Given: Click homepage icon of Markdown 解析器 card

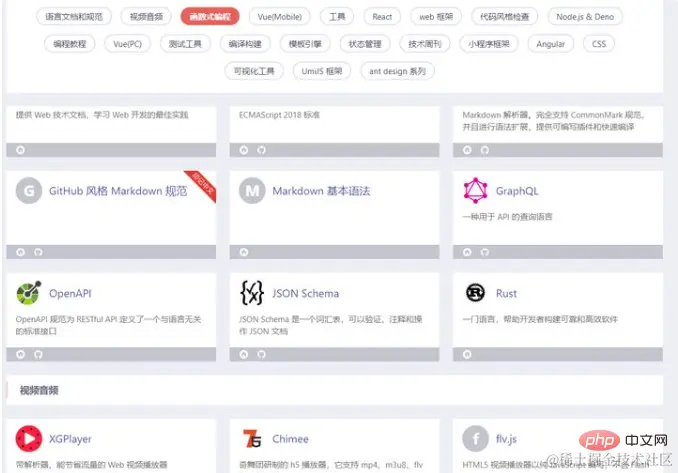Looking at the screenshot, I should point(467,150).
